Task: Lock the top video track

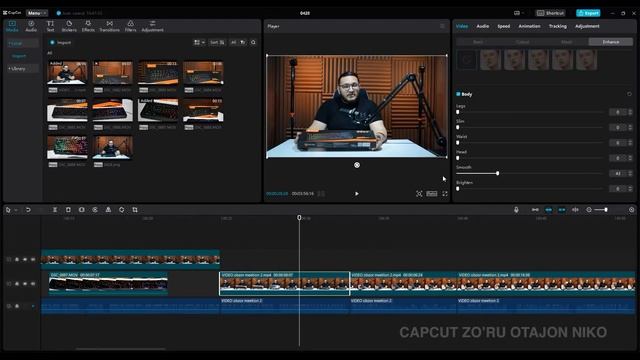Action: [17, 260]
